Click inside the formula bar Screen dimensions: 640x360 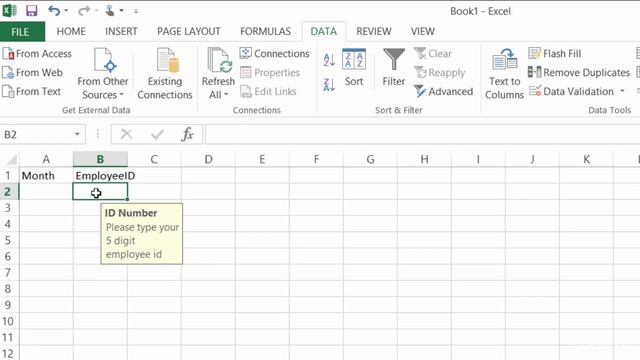click(x=422, y=134)
